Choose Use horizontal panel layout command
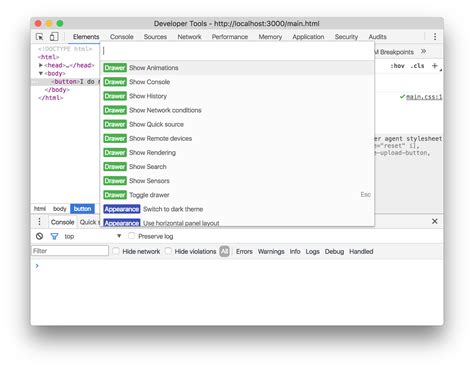Viewport: 474px width, 369px height. pos(237,222)
